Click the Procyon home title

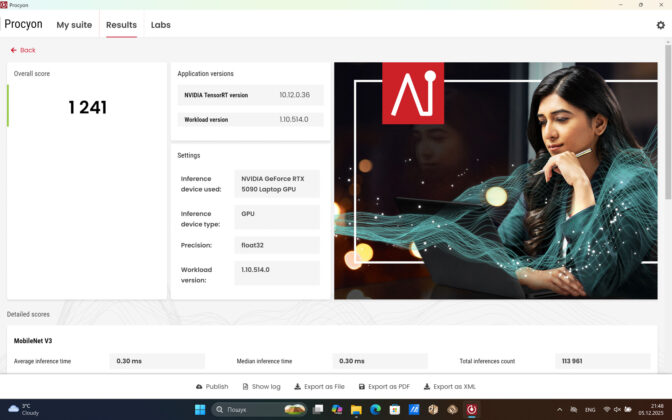[23, 24]
